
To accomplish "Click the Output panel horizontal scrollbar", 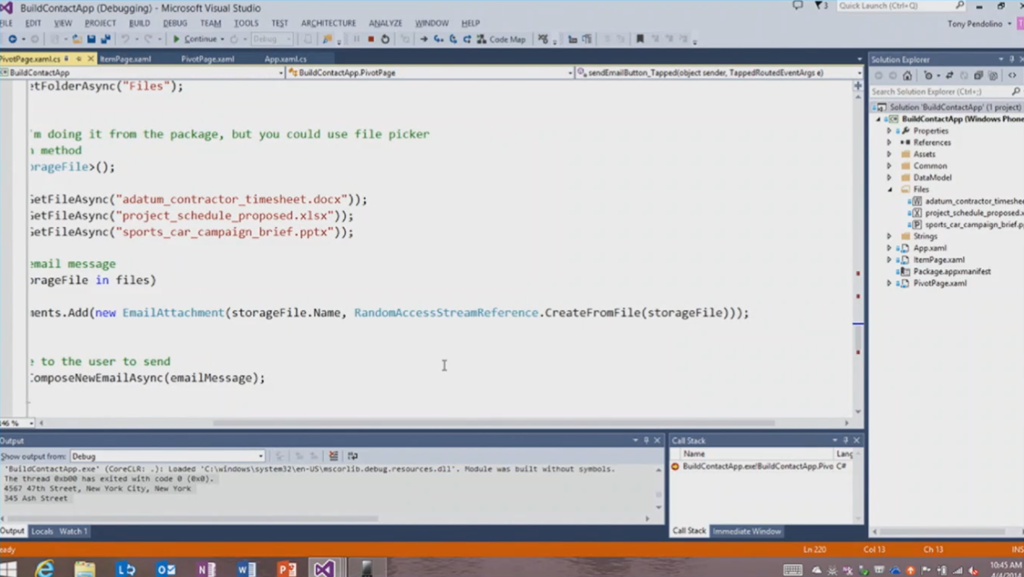I will 193,519.
